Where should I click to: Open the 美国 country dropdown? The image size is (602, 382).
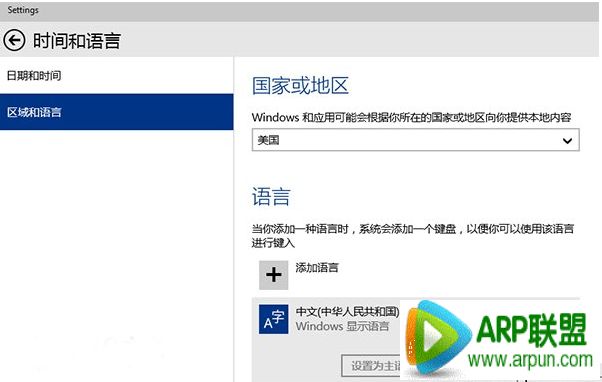tap(415, 140)
